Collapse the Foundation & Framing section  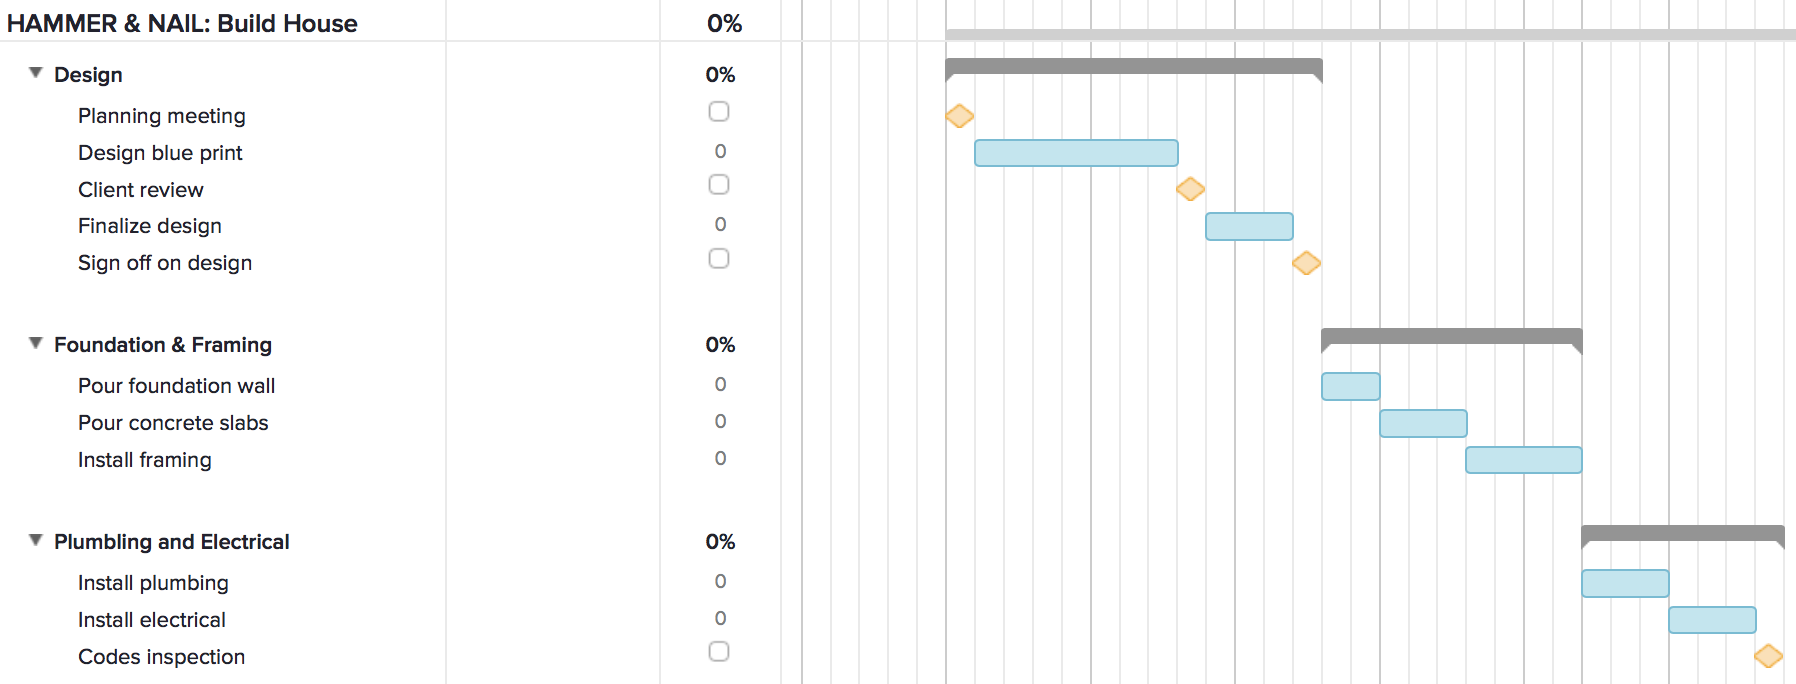[35, 343]
